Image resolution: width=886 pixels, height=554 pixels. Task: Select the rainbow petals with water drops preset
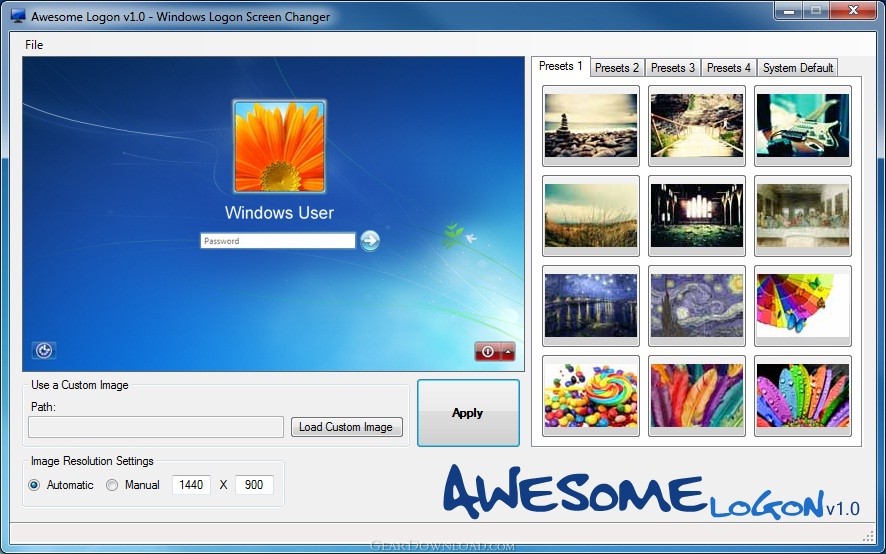pyautogui.click(x=803, y=396)
